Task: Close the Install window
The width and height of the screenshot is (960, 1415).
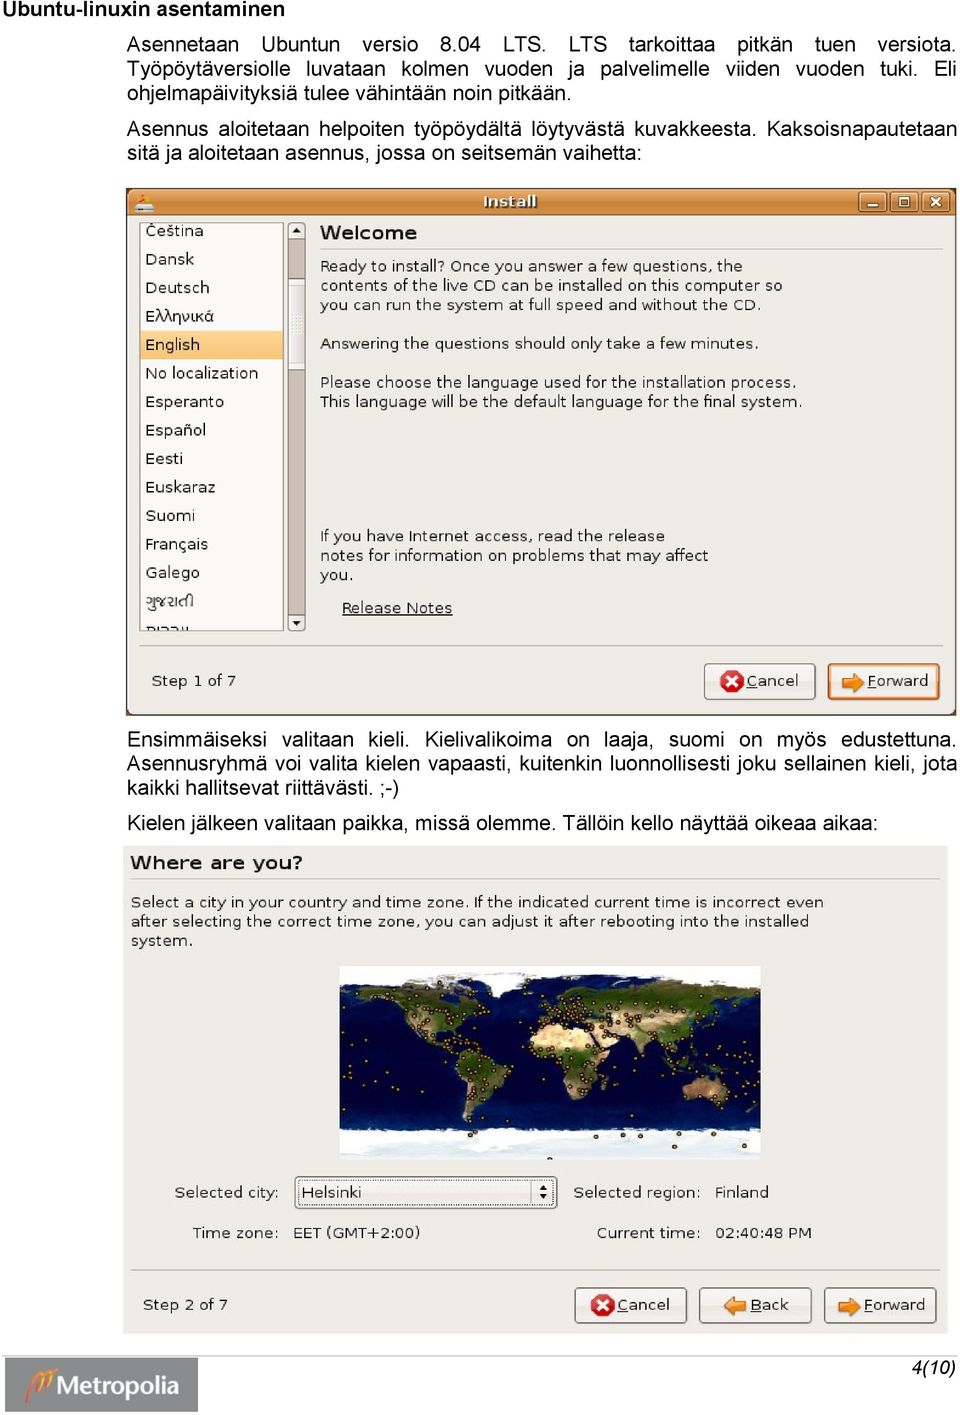Action: point(936,202)
